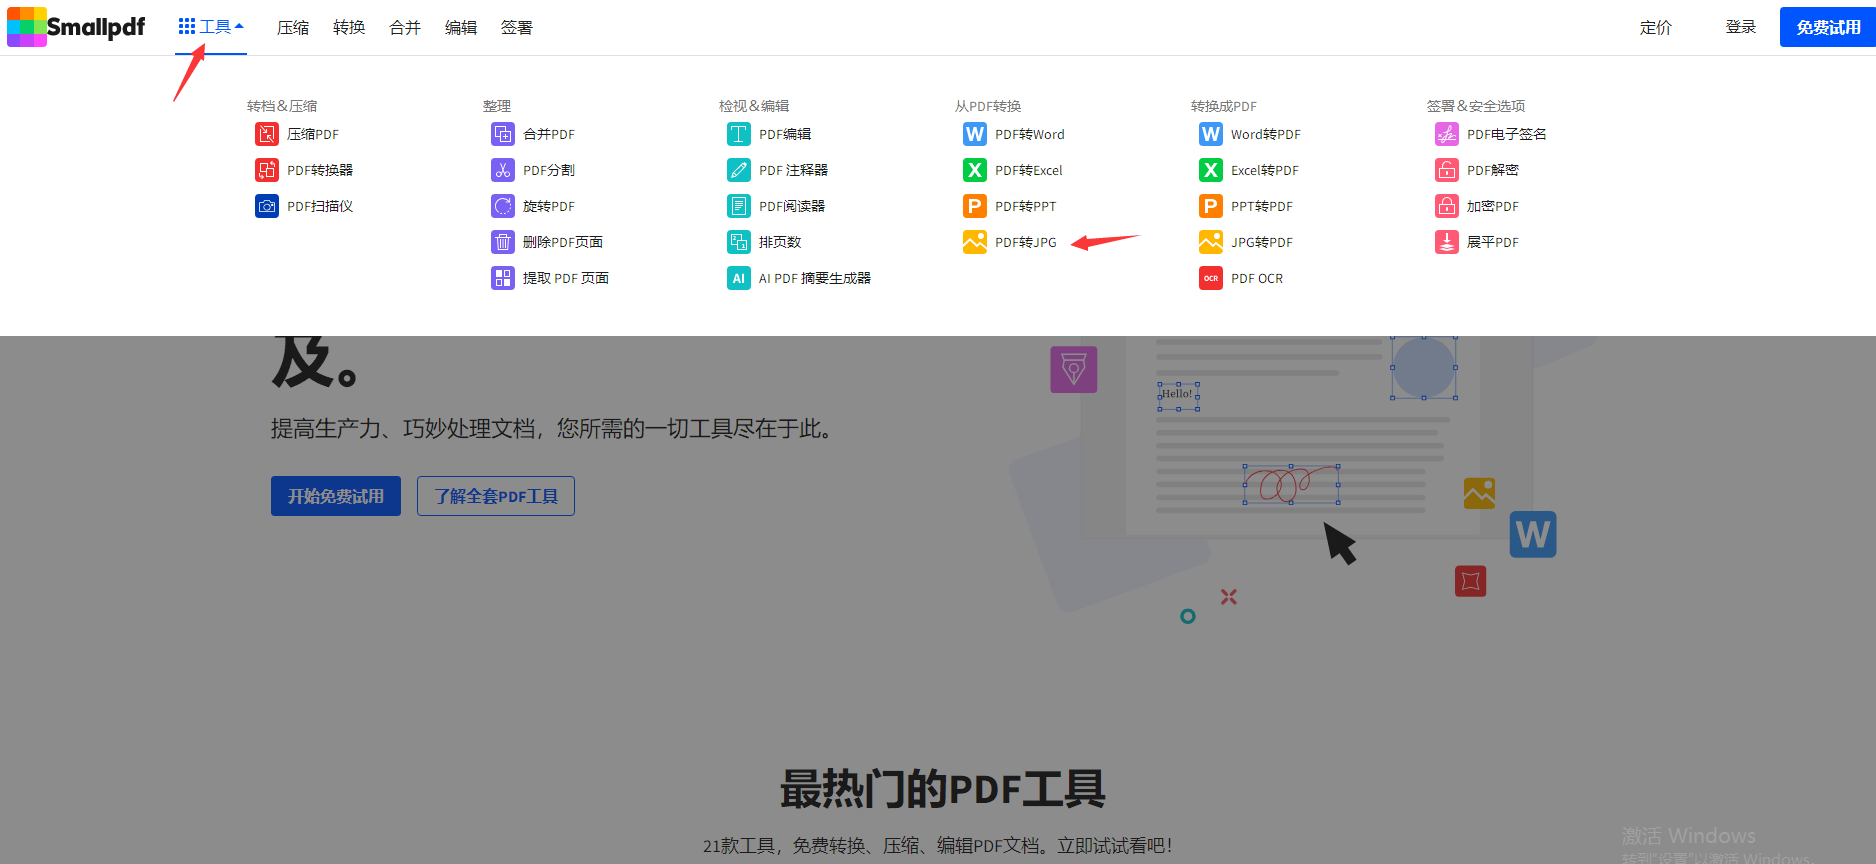Screen dimensions: 1876x864
Task: Click the 旋转PDF icon
Action: (x=503, y=206)
